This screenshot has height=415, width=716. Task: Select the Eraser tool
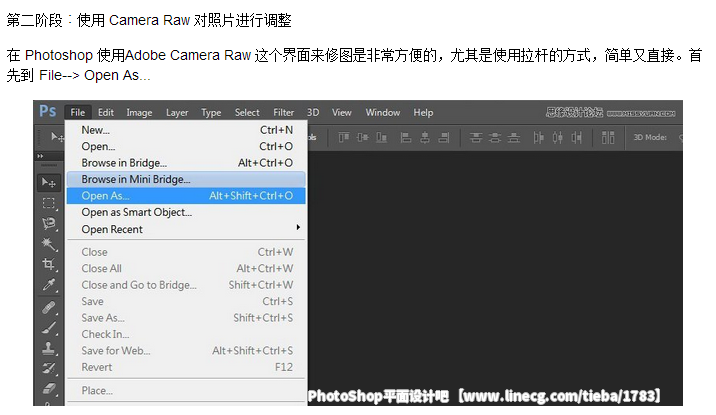coord(48,389)
